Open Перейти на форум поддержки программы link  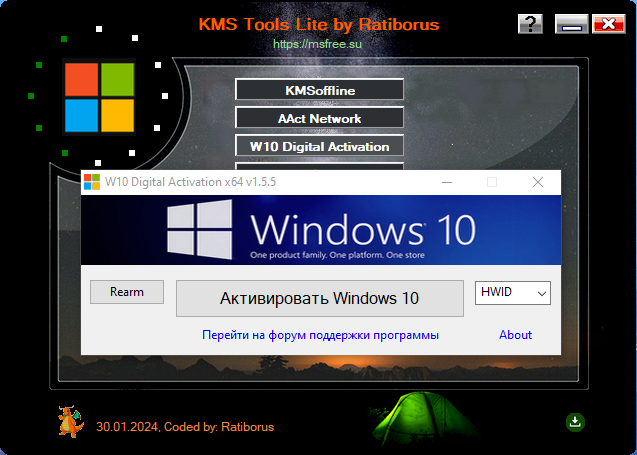(320, 335)
